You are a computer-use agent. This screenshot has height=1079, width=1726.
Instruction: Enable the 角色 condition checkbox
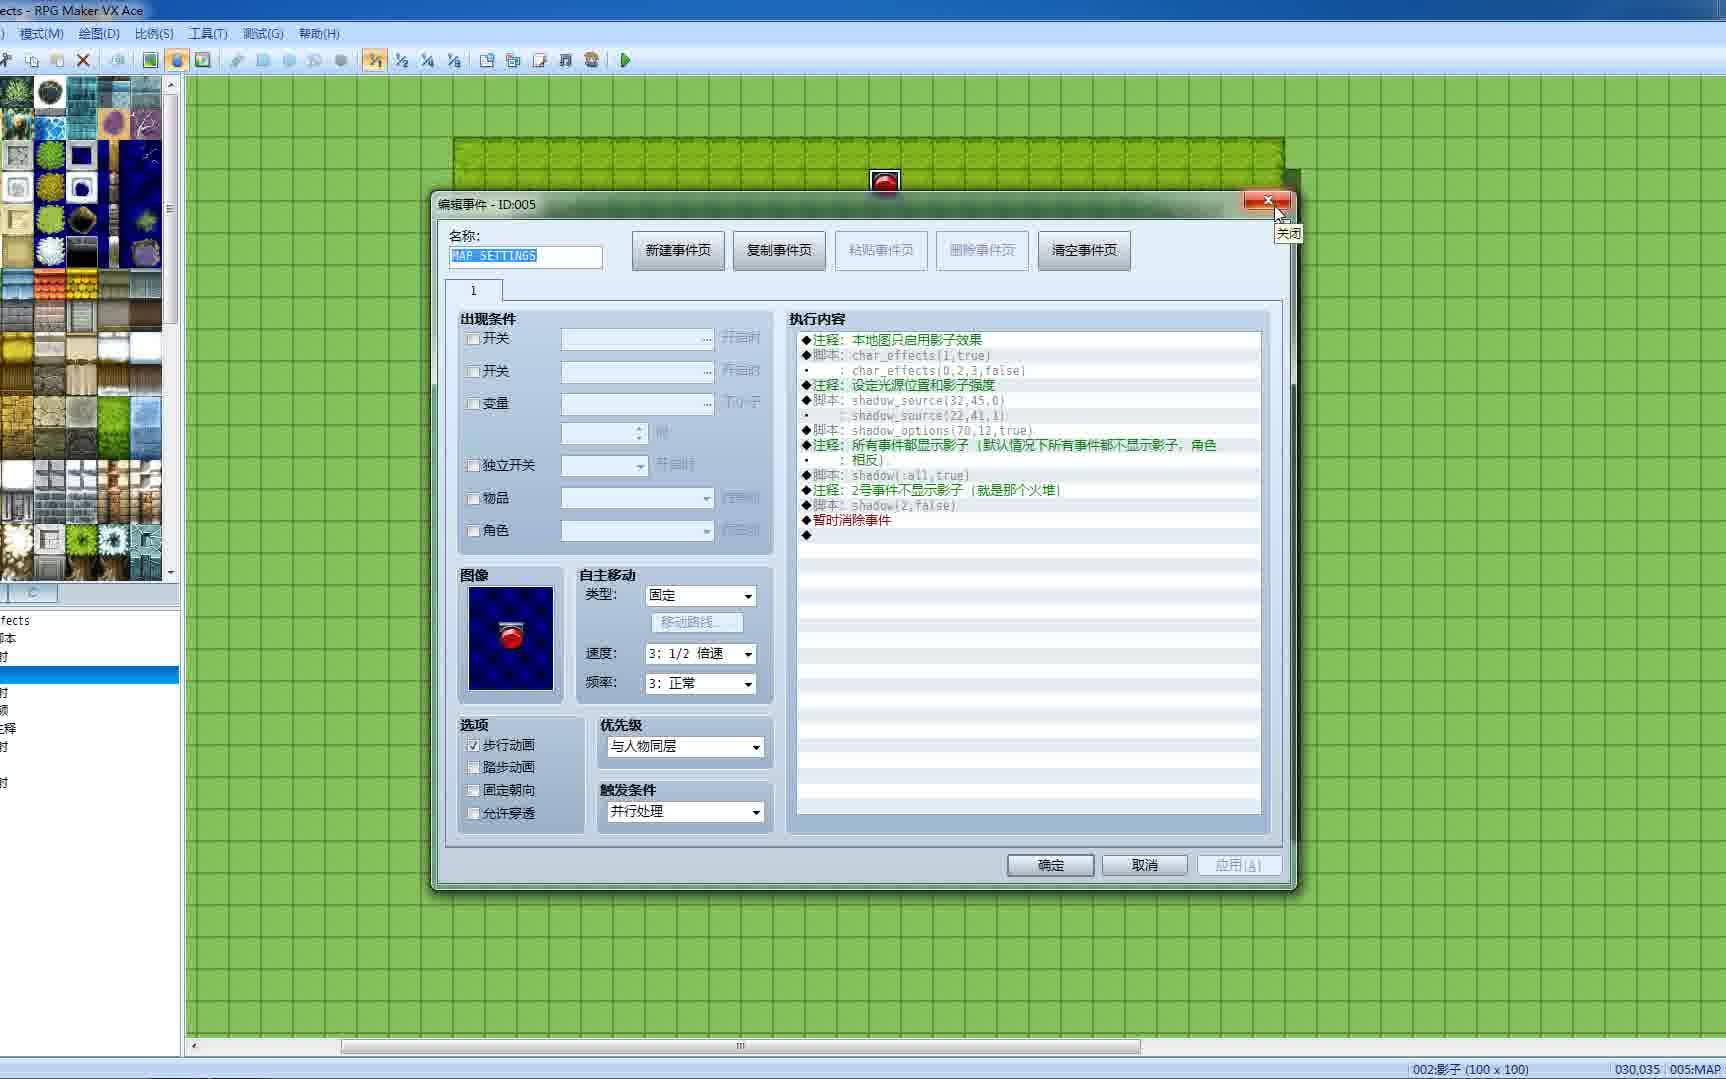pos(473,531)
